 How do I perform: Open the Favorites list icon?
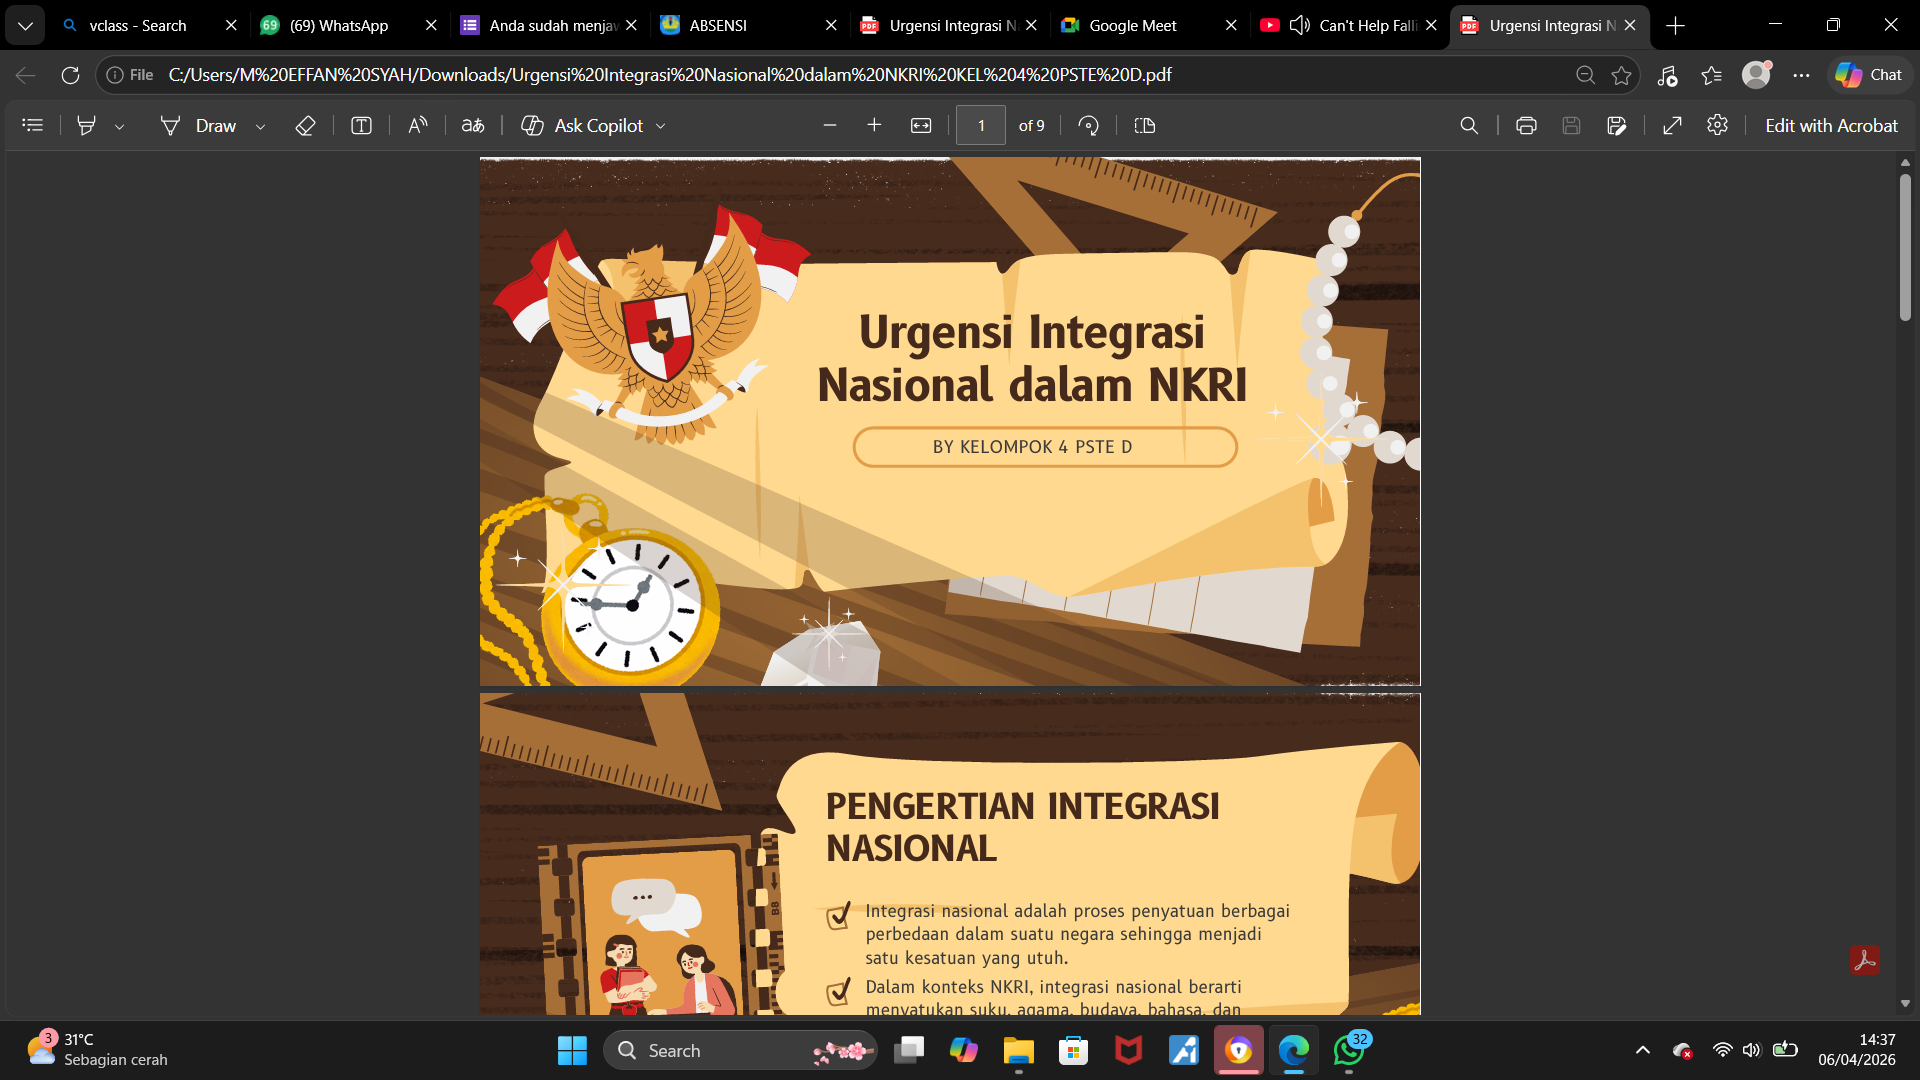coord(1712,75)
